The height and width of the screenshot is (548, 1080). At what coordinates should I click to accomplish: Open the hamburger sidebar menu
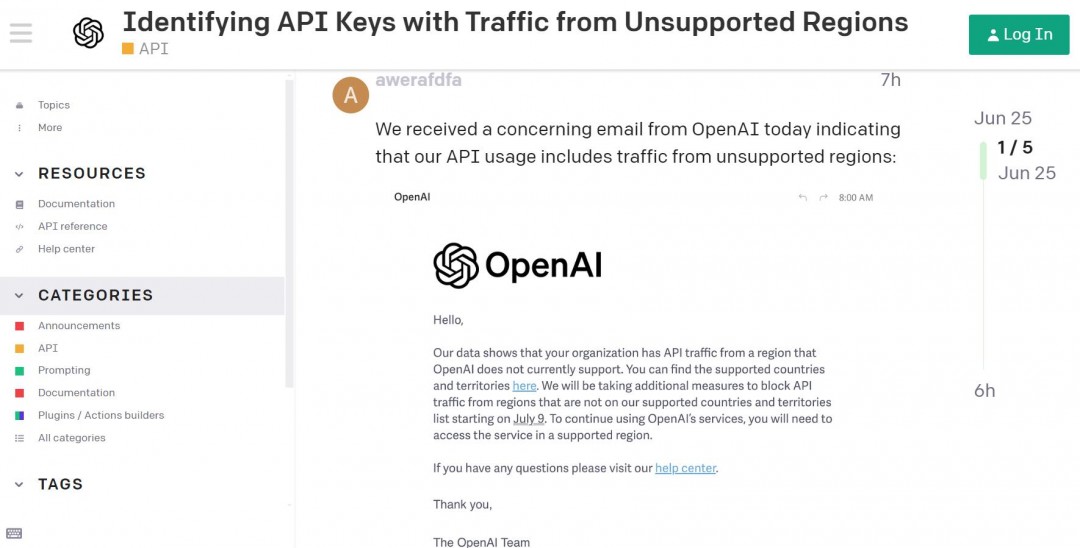click(x=21, y=33)
